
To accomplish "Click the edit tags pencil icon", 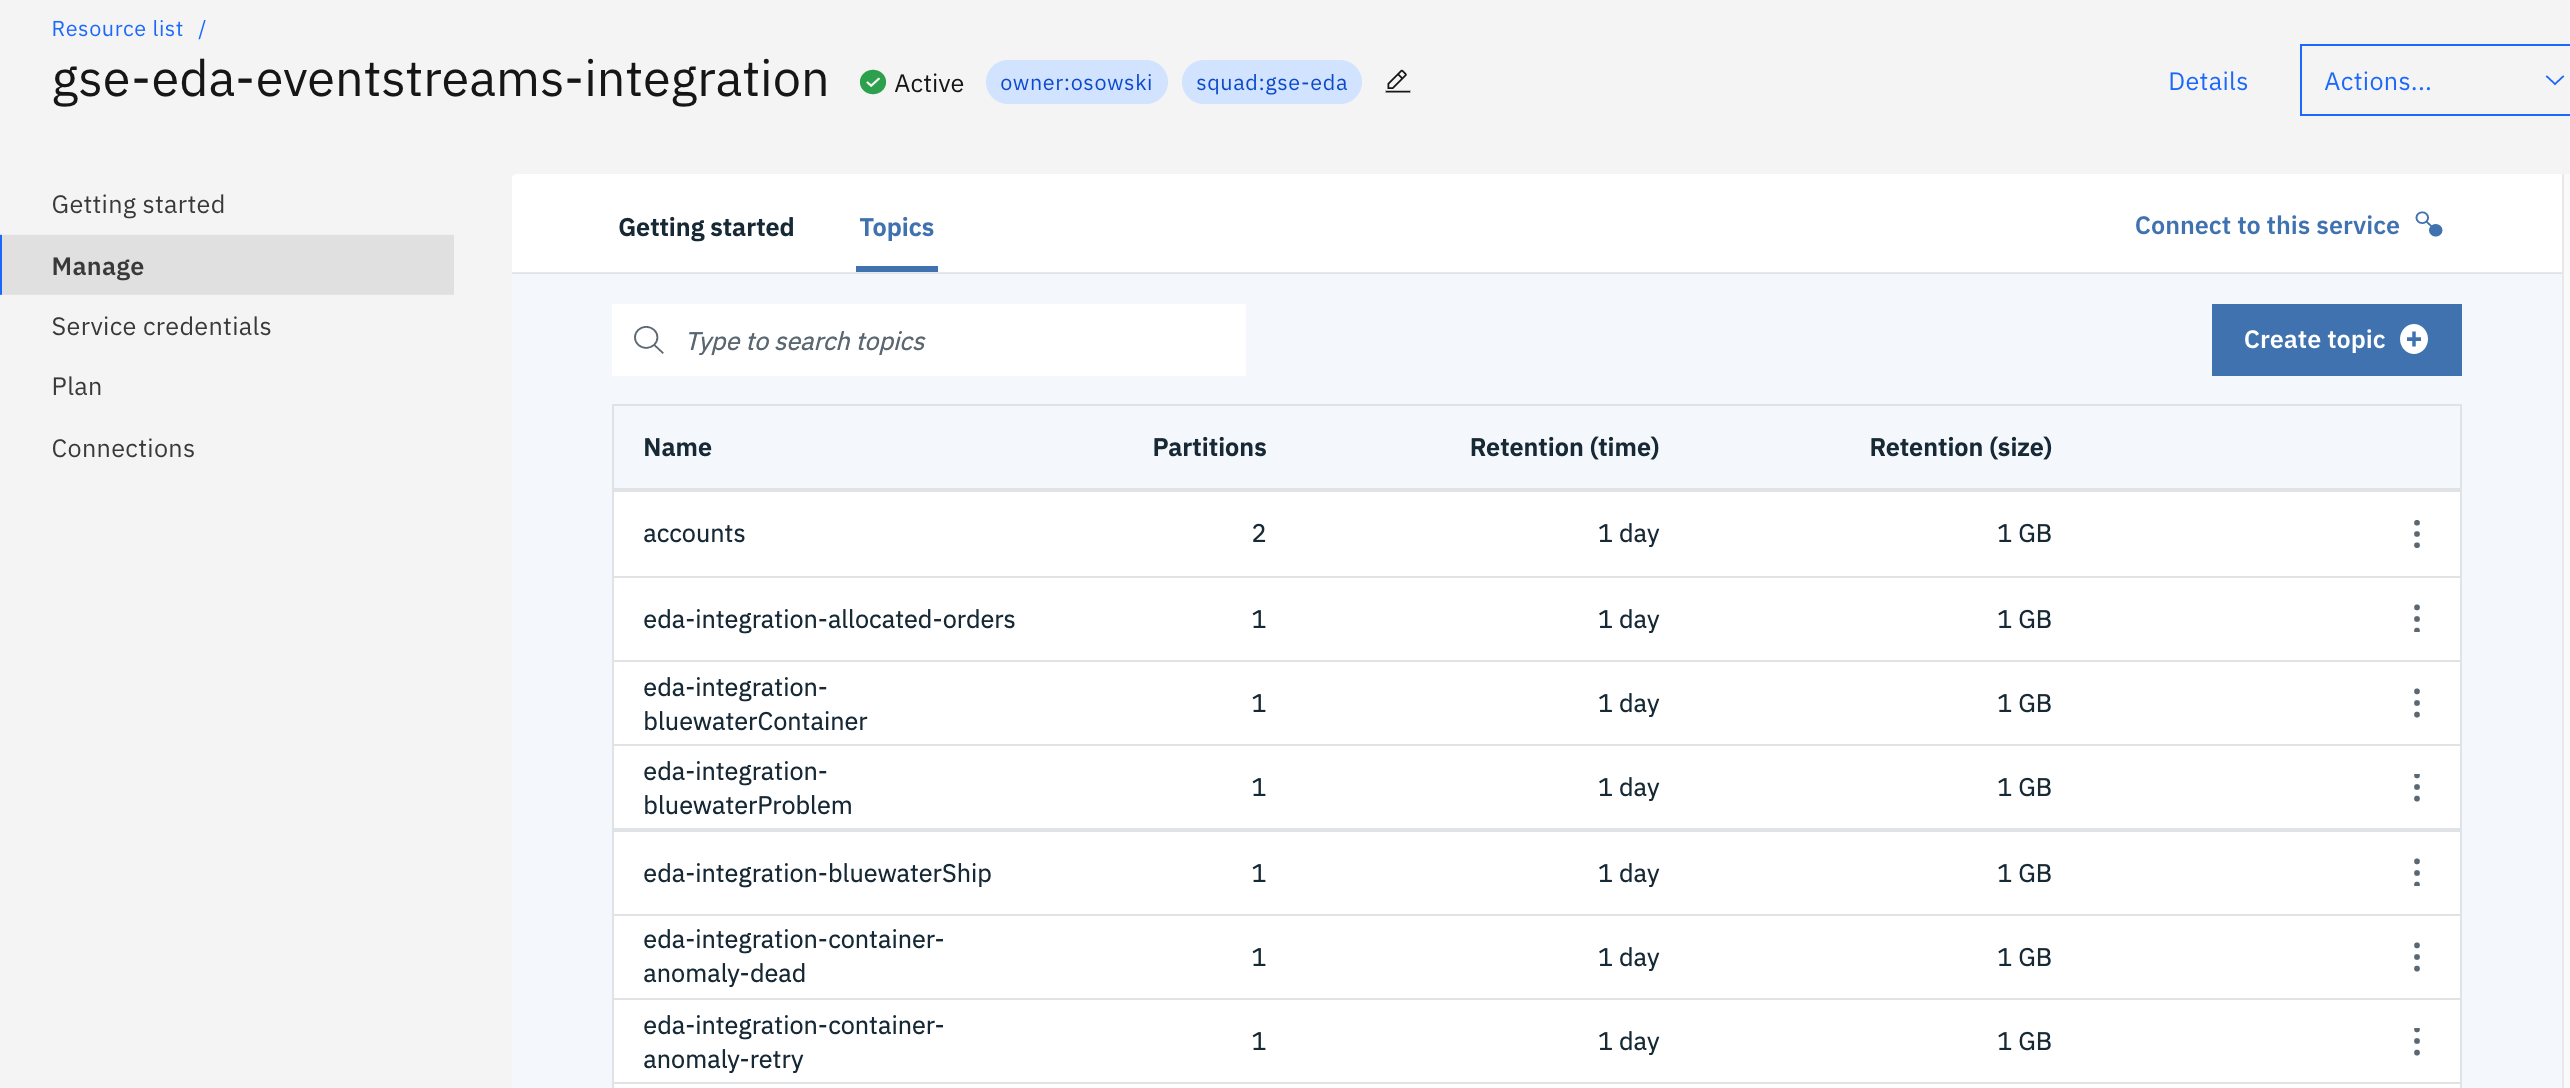I will click(1397, 82).
